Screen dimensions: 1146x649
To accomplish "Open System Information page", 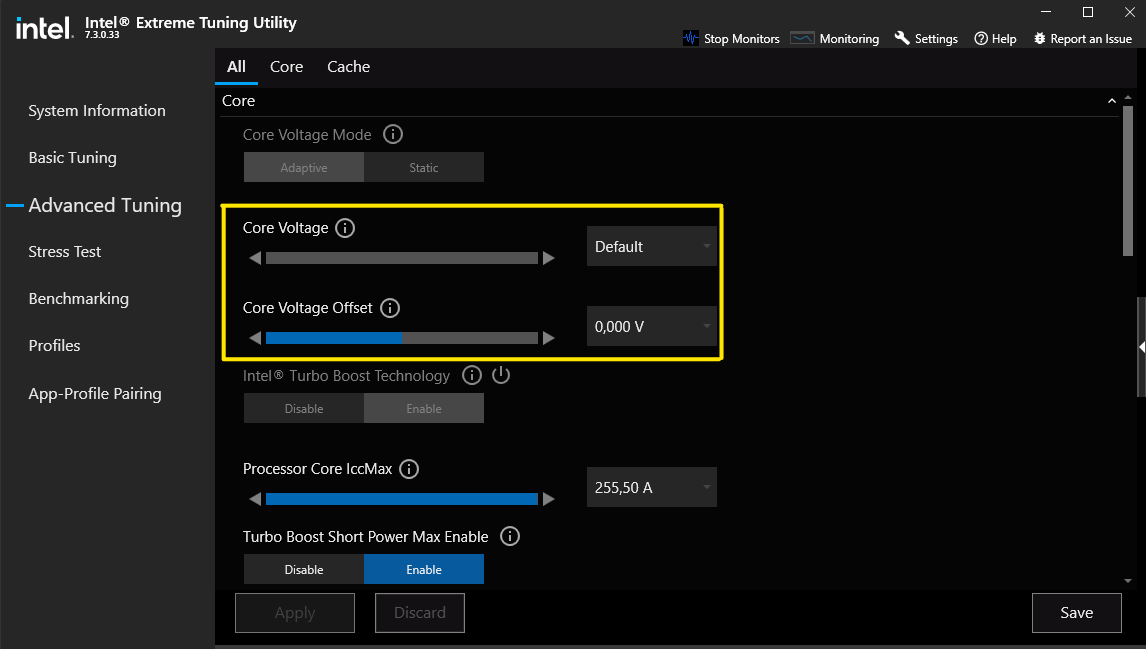I will pos(97,110).
